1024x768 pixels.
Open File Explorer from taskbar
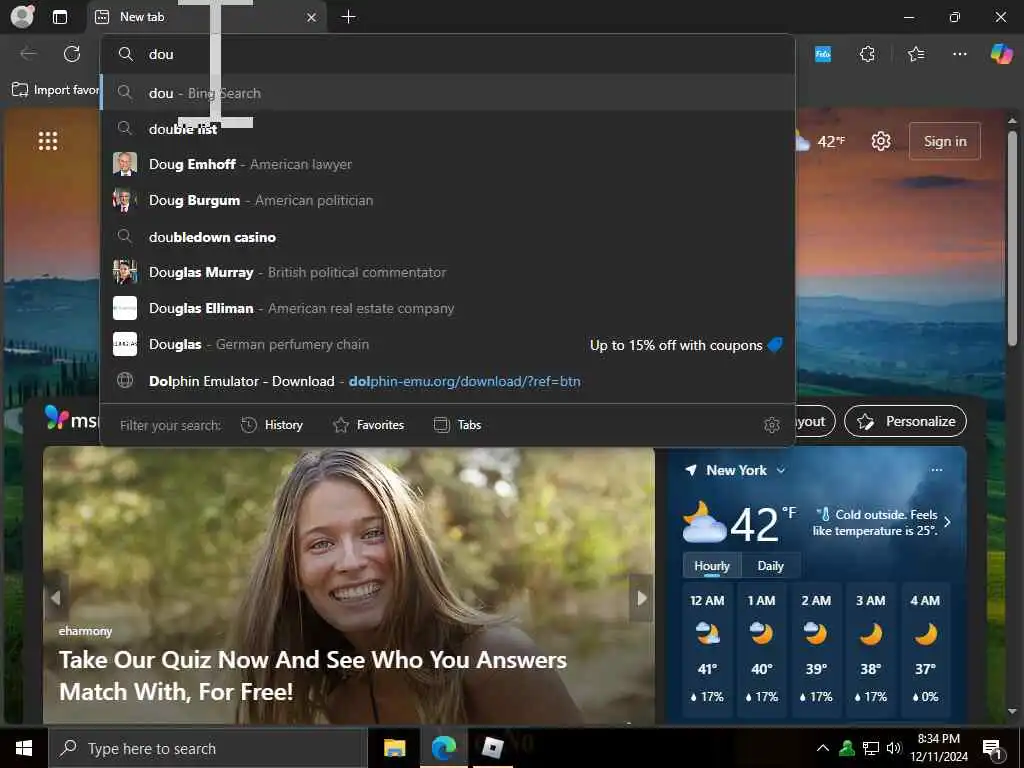coord(394,748)
